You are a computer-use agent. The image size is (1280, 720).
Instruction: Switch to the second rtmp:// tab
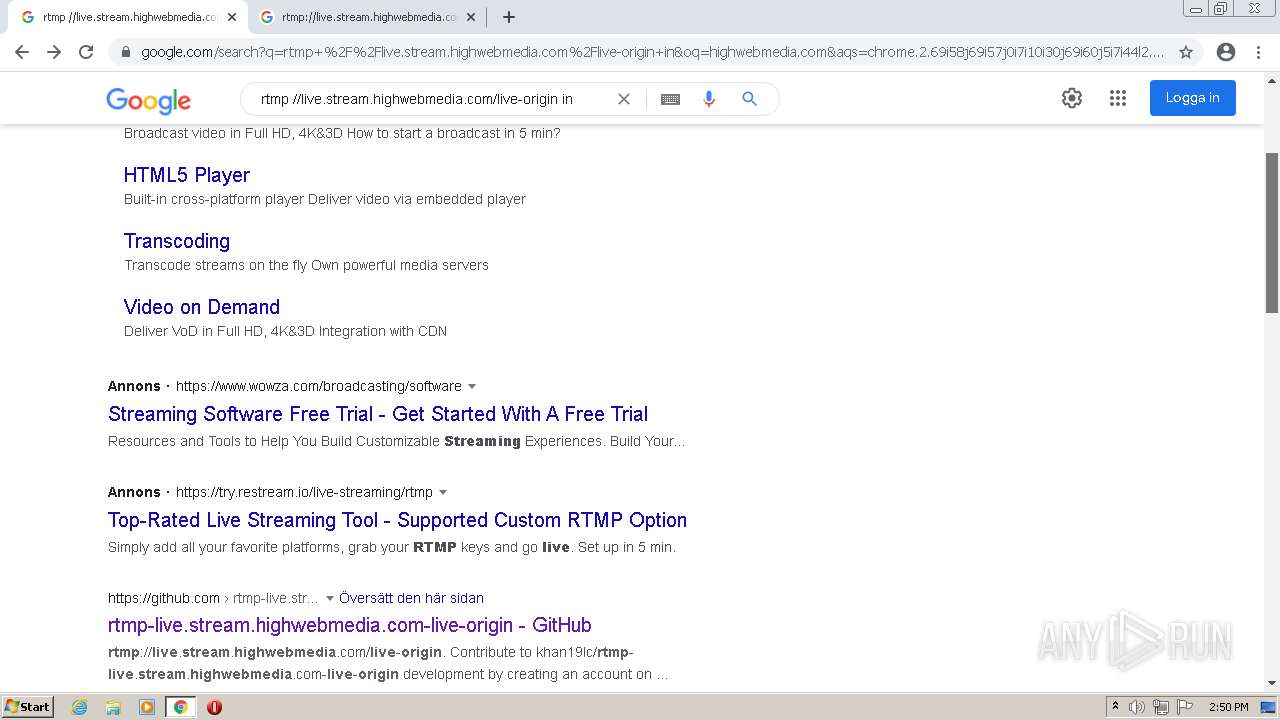click(x=368, y=17)
